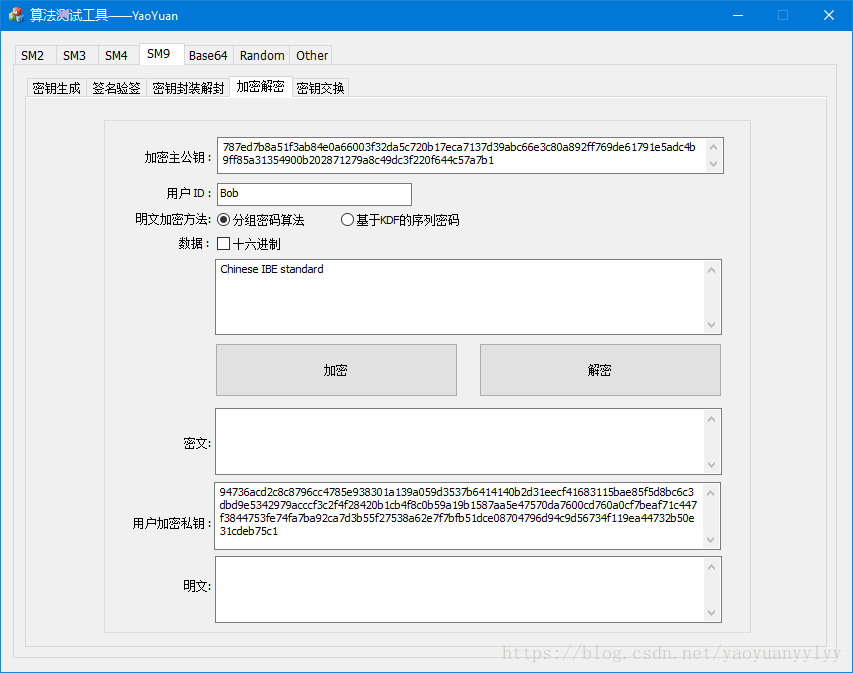853x673 pixels.
Task: Close the 算法测试工具 window
Action: point(829,15)
